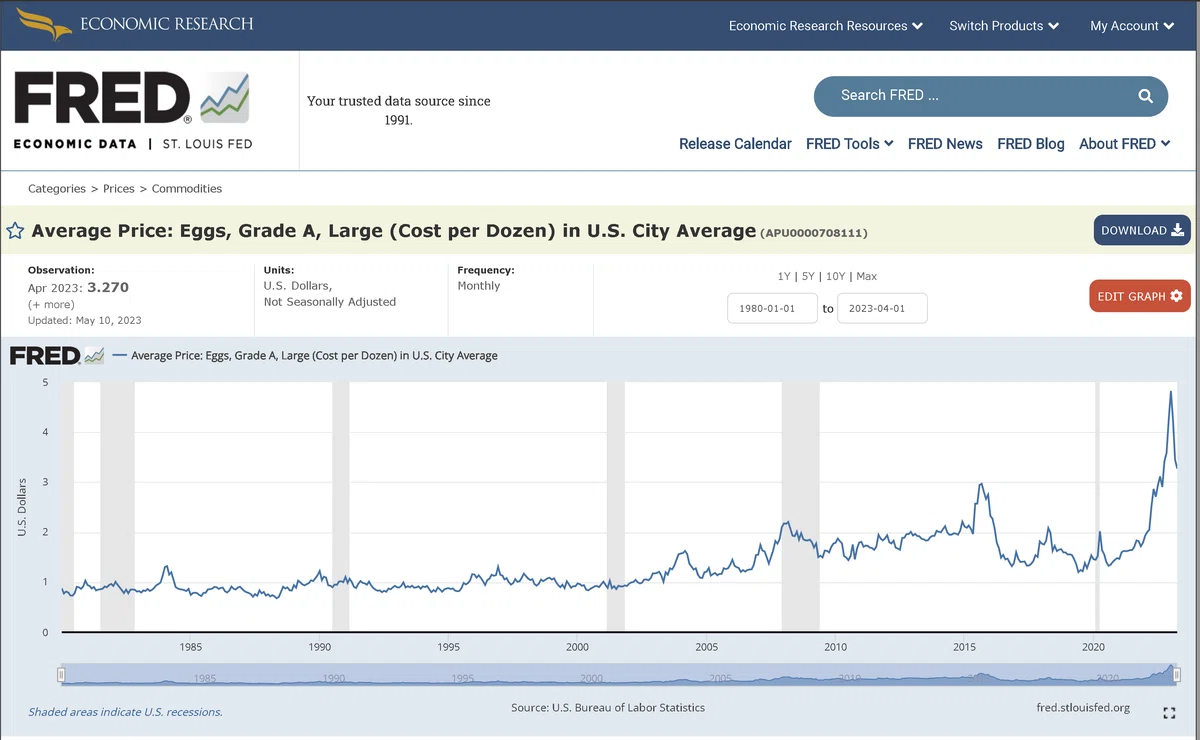
Task: Click the observation value 3.270
Action: coord(108,287)
